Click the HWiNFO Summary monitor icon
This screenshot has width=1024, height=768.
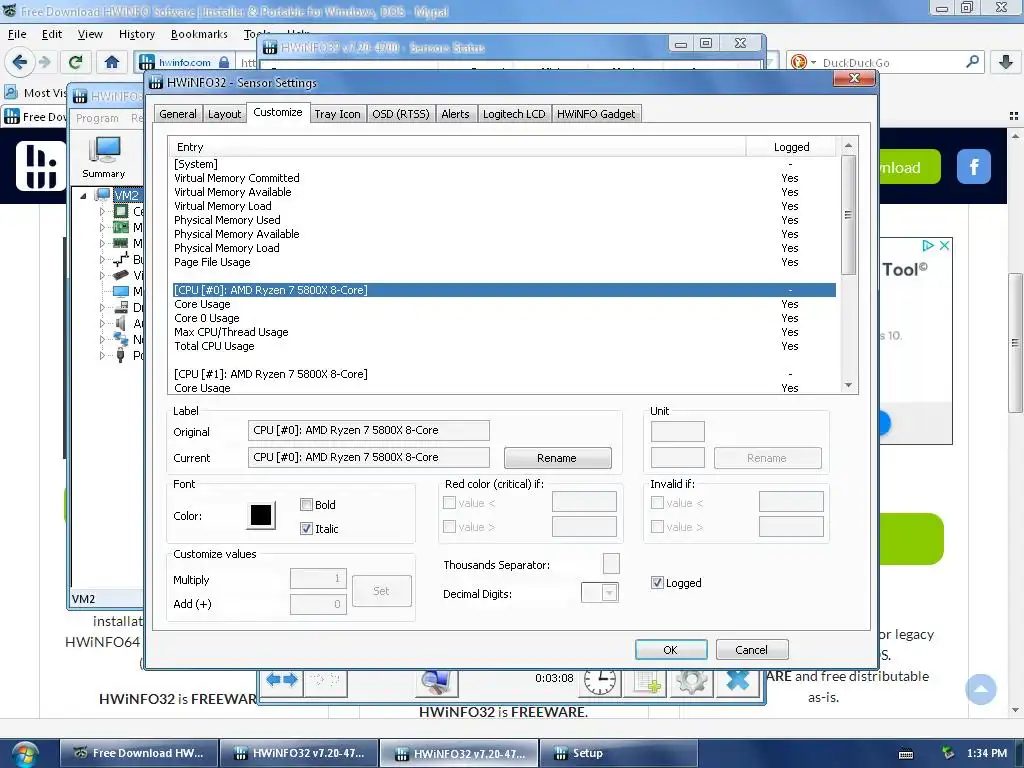(104, 151)
